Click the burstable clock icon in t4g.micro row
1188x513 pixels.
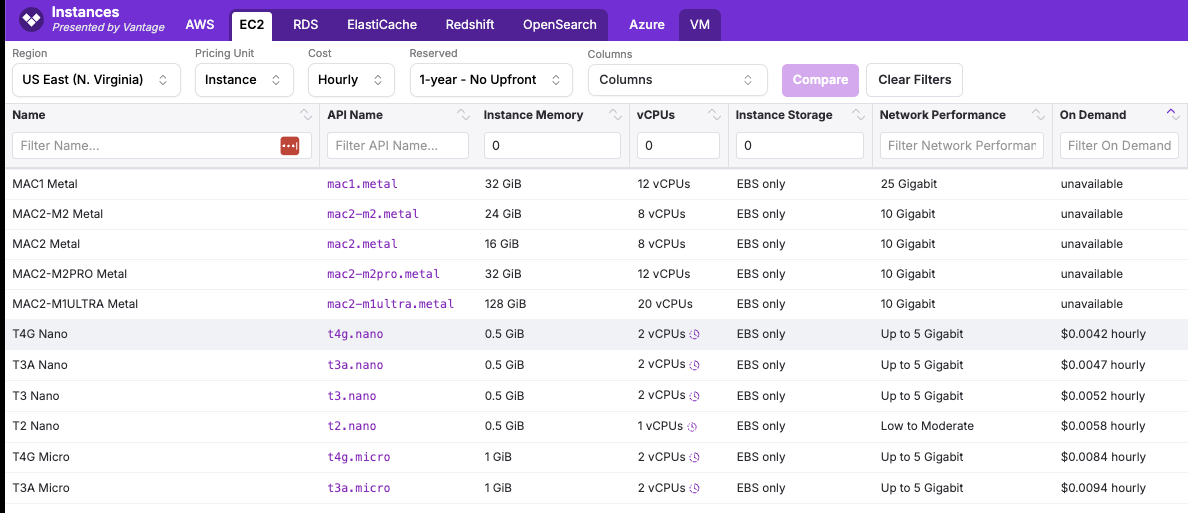coord(695,458)
